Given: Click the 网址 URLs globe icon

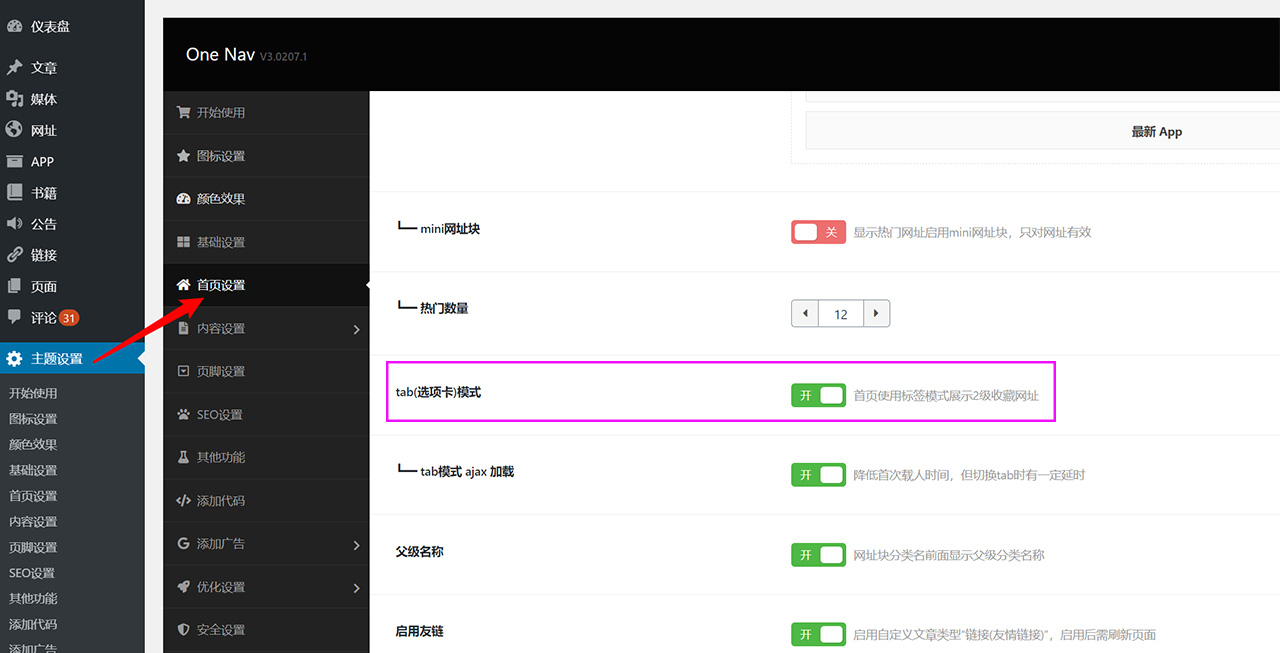Looking at the screenshot, I should (14, 130).
